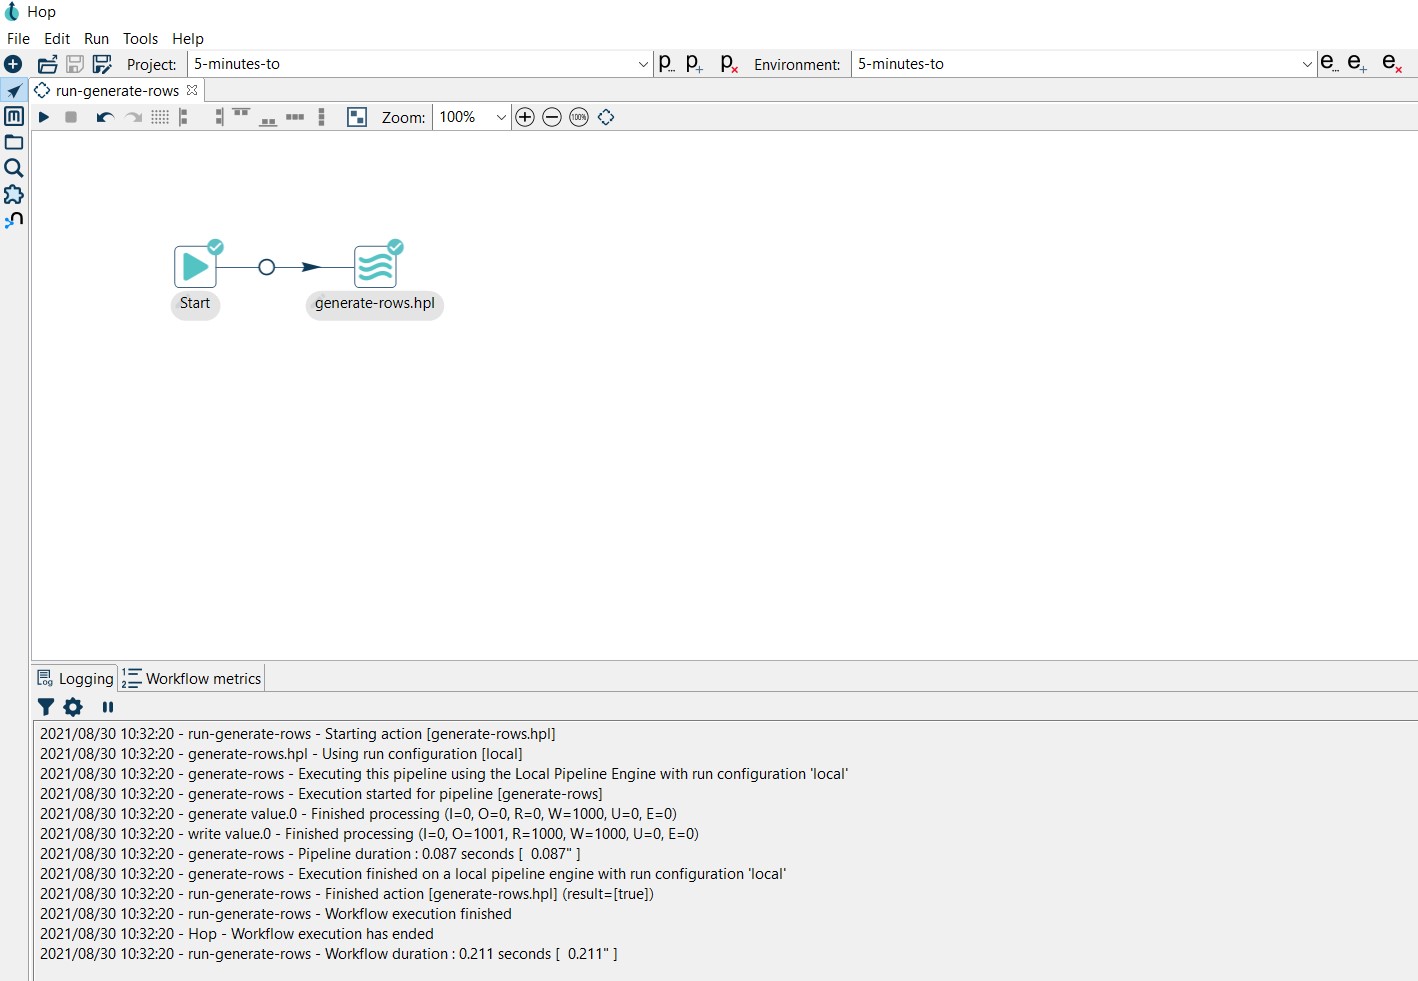Click the new file plus icon
The height and width of the screenshot is (981, 1418).
point(13,64)
